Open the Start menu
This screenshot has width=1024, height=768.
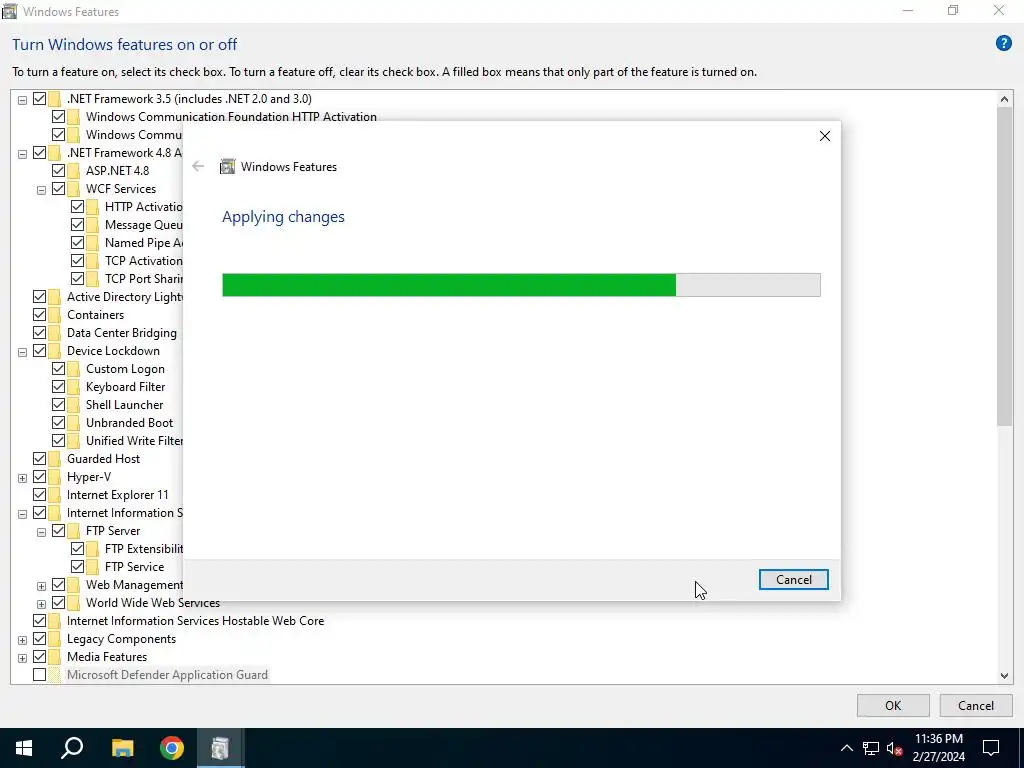pos(24,748)
